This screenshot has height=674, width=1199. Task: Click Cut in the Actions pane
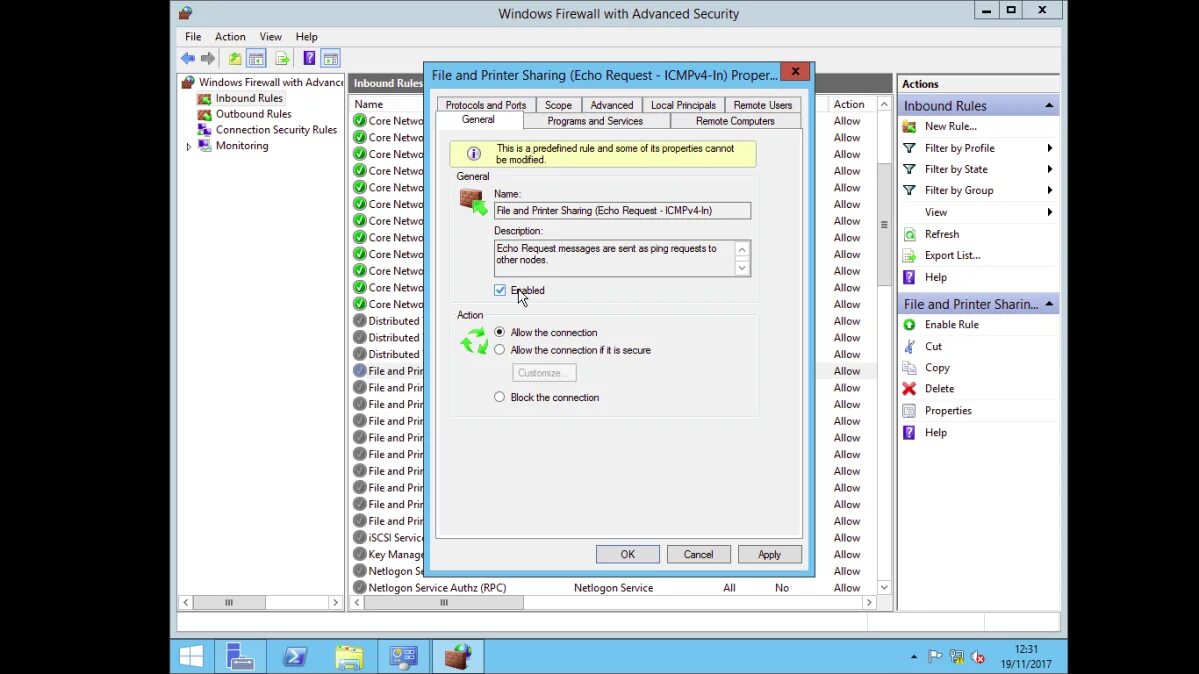(933, 347)
